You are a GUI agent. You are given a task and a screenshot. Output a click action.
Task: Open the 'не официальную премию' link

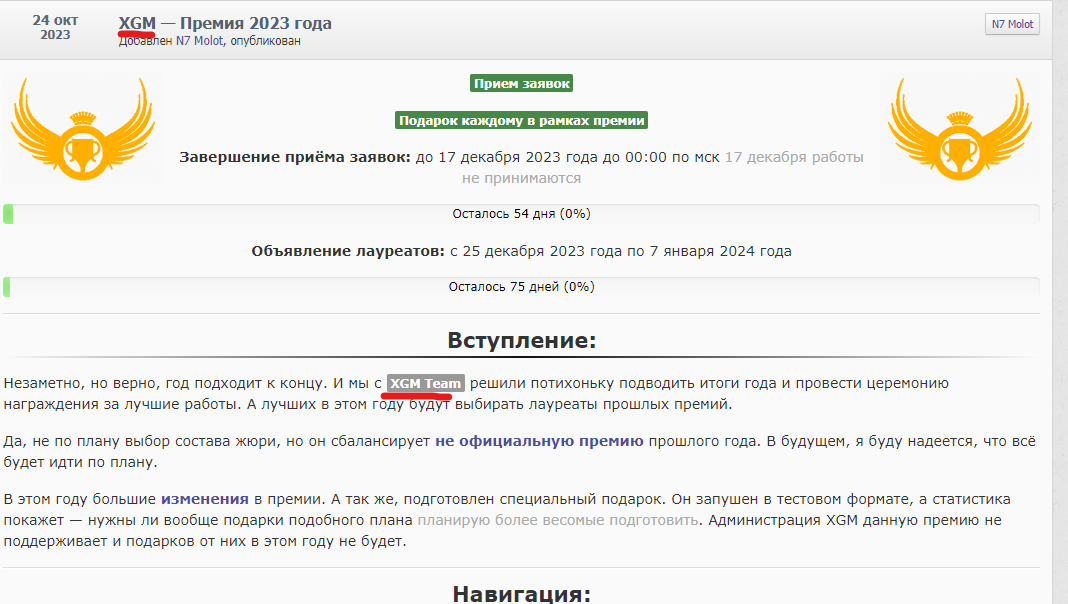(539, 441)
